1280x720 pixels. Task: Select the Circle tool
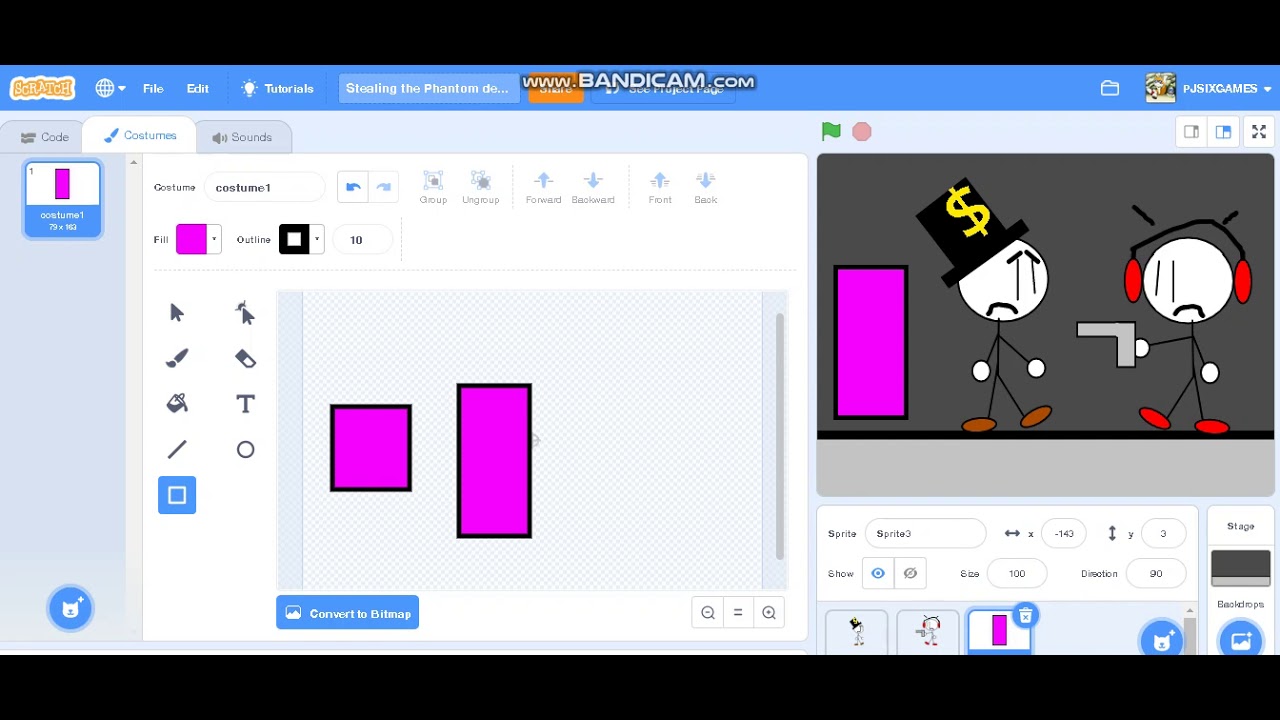pyautogui.click(x=245, y=449)
